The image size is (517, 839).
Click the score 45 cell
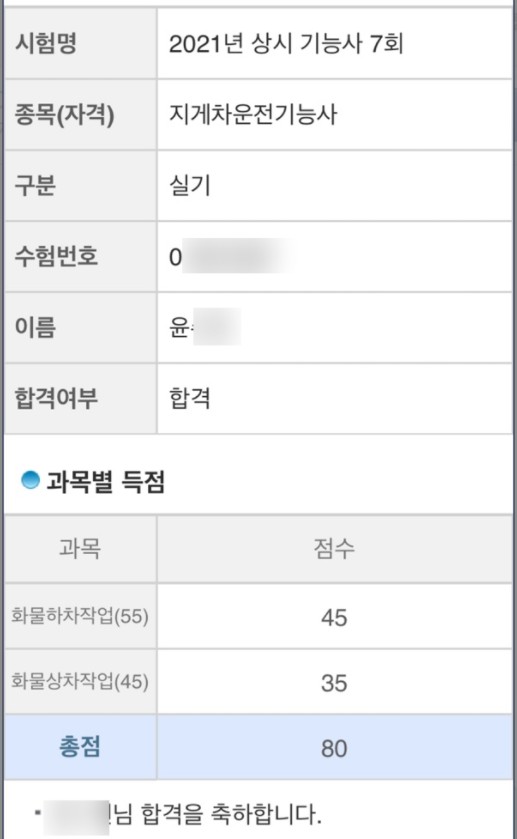click(334, 617)
